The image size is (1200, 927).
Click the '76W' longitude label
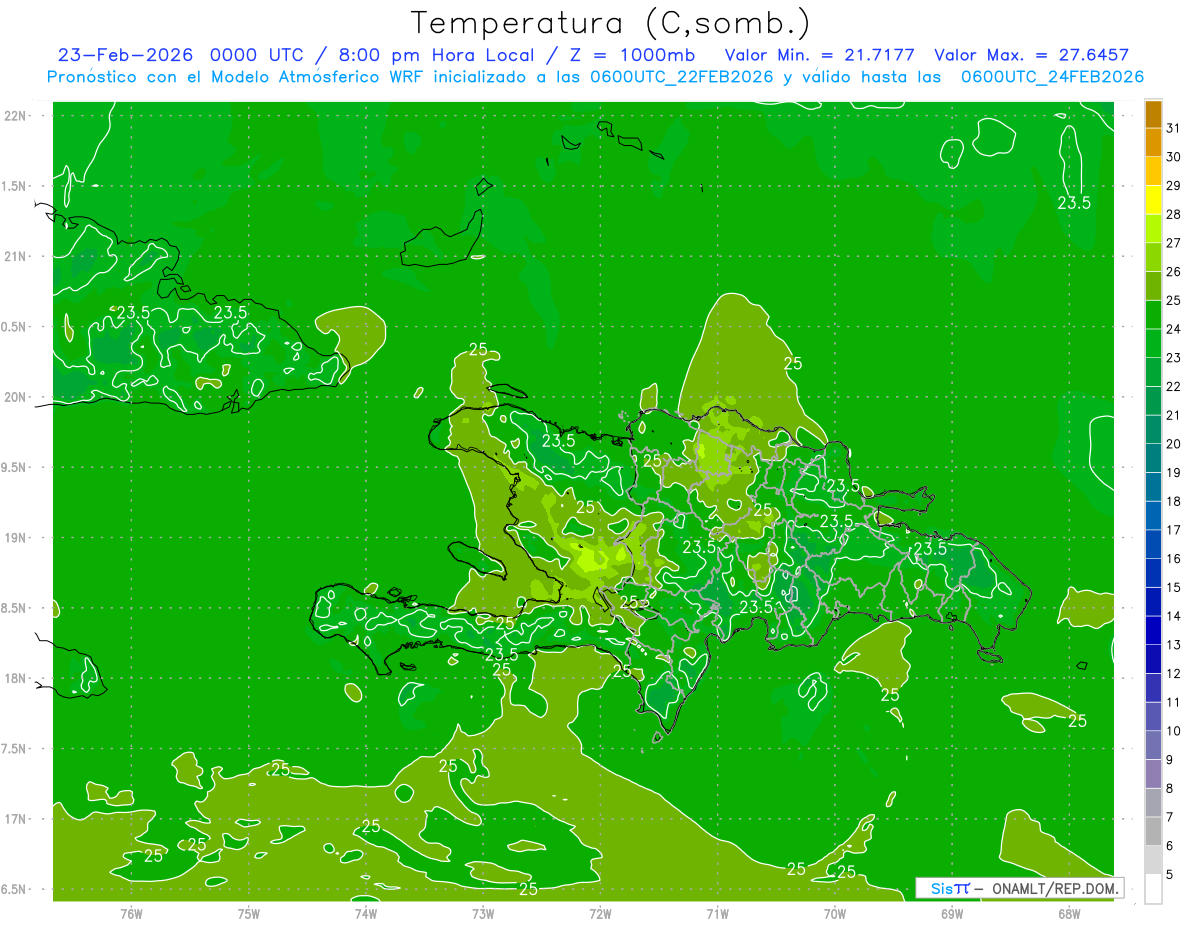click(x=131, y=913)
